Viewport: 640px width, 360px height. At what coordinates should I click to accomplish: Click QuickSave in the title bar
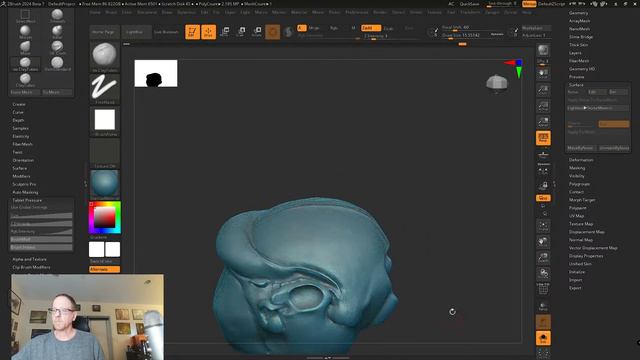[x=470, y=4]
